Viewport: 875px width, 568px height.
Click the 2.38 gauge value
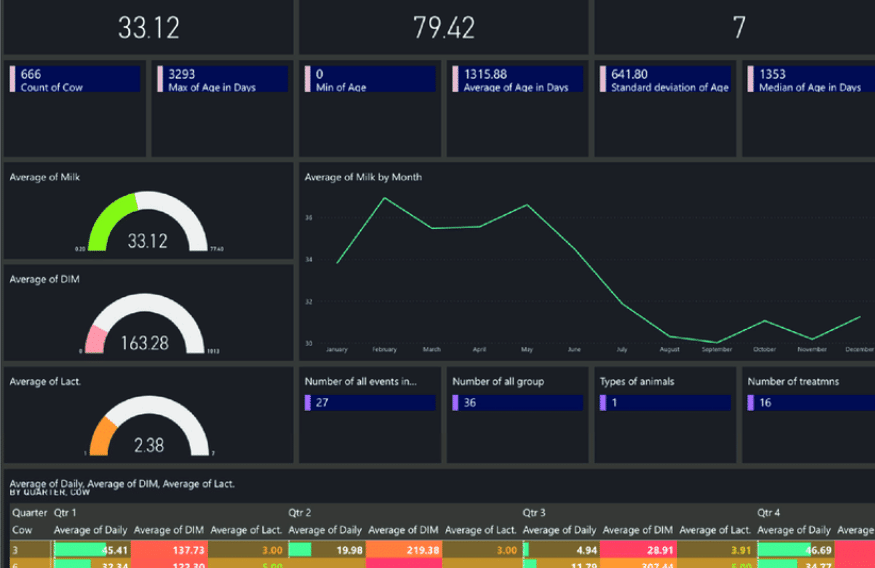coord(148,445)
